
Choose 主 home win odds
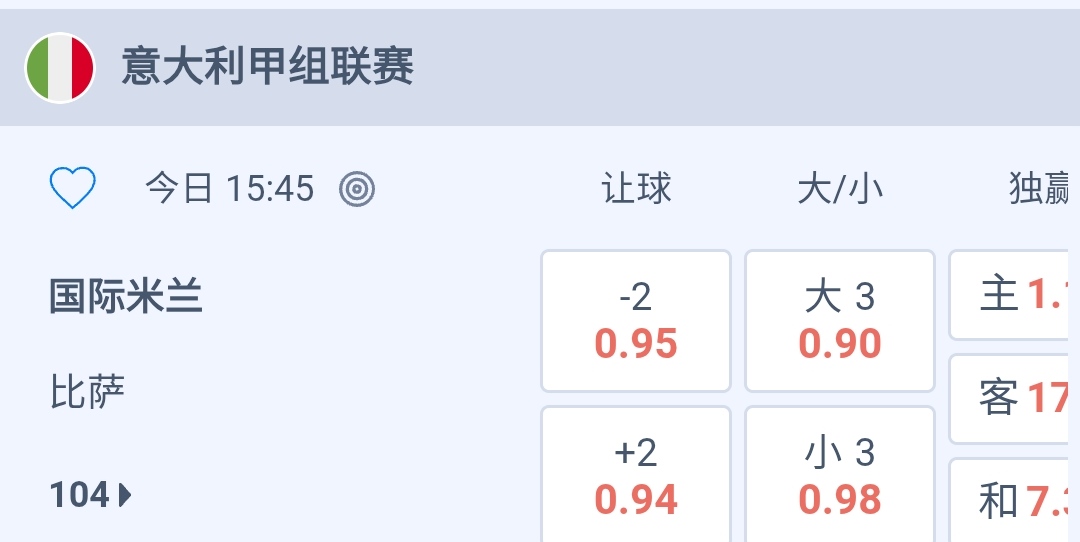point(1014,295)
